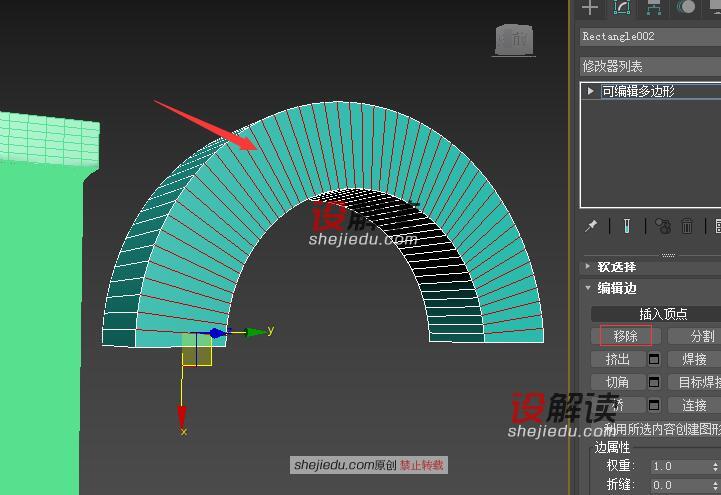The width and height of the screenshot is (721, 495).
Task: Switch to the Modify panel tab
Action: 621,8
